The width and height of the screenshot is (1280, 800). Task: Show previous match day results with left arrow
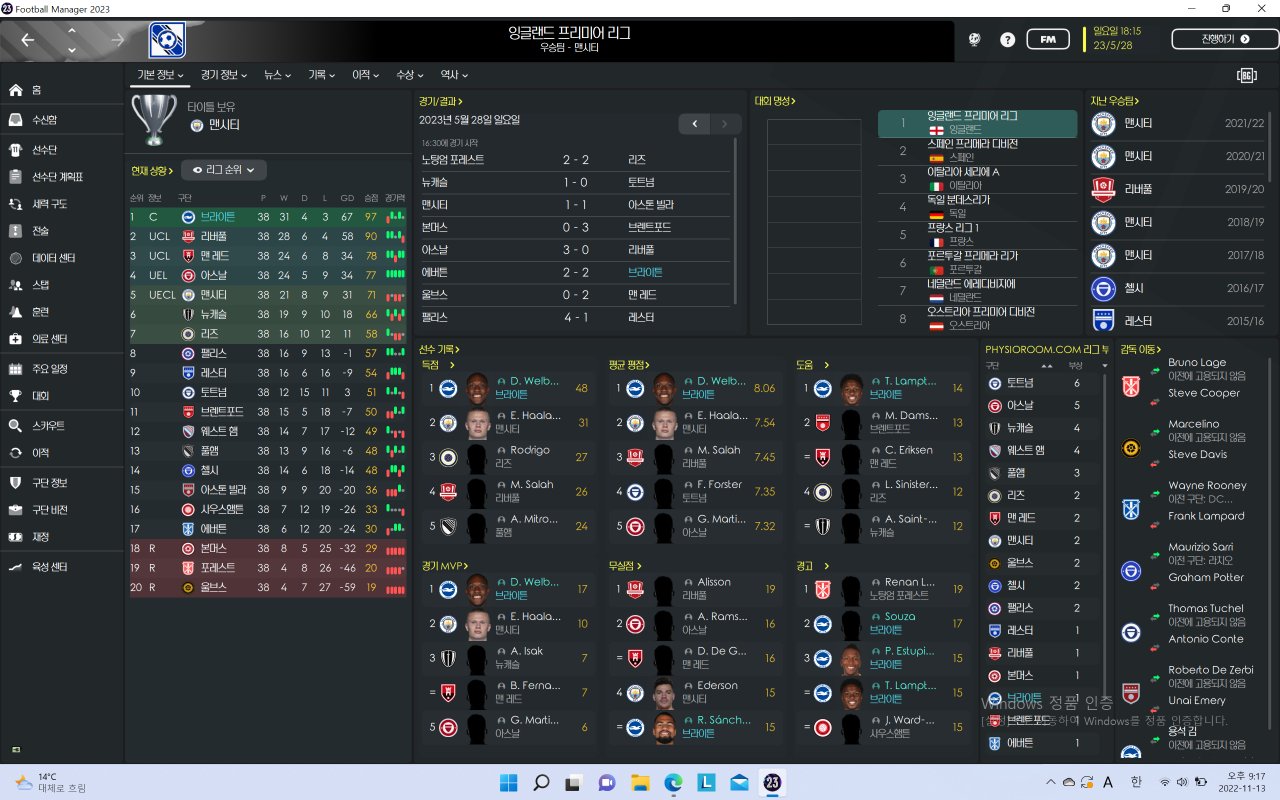point(694,123)
